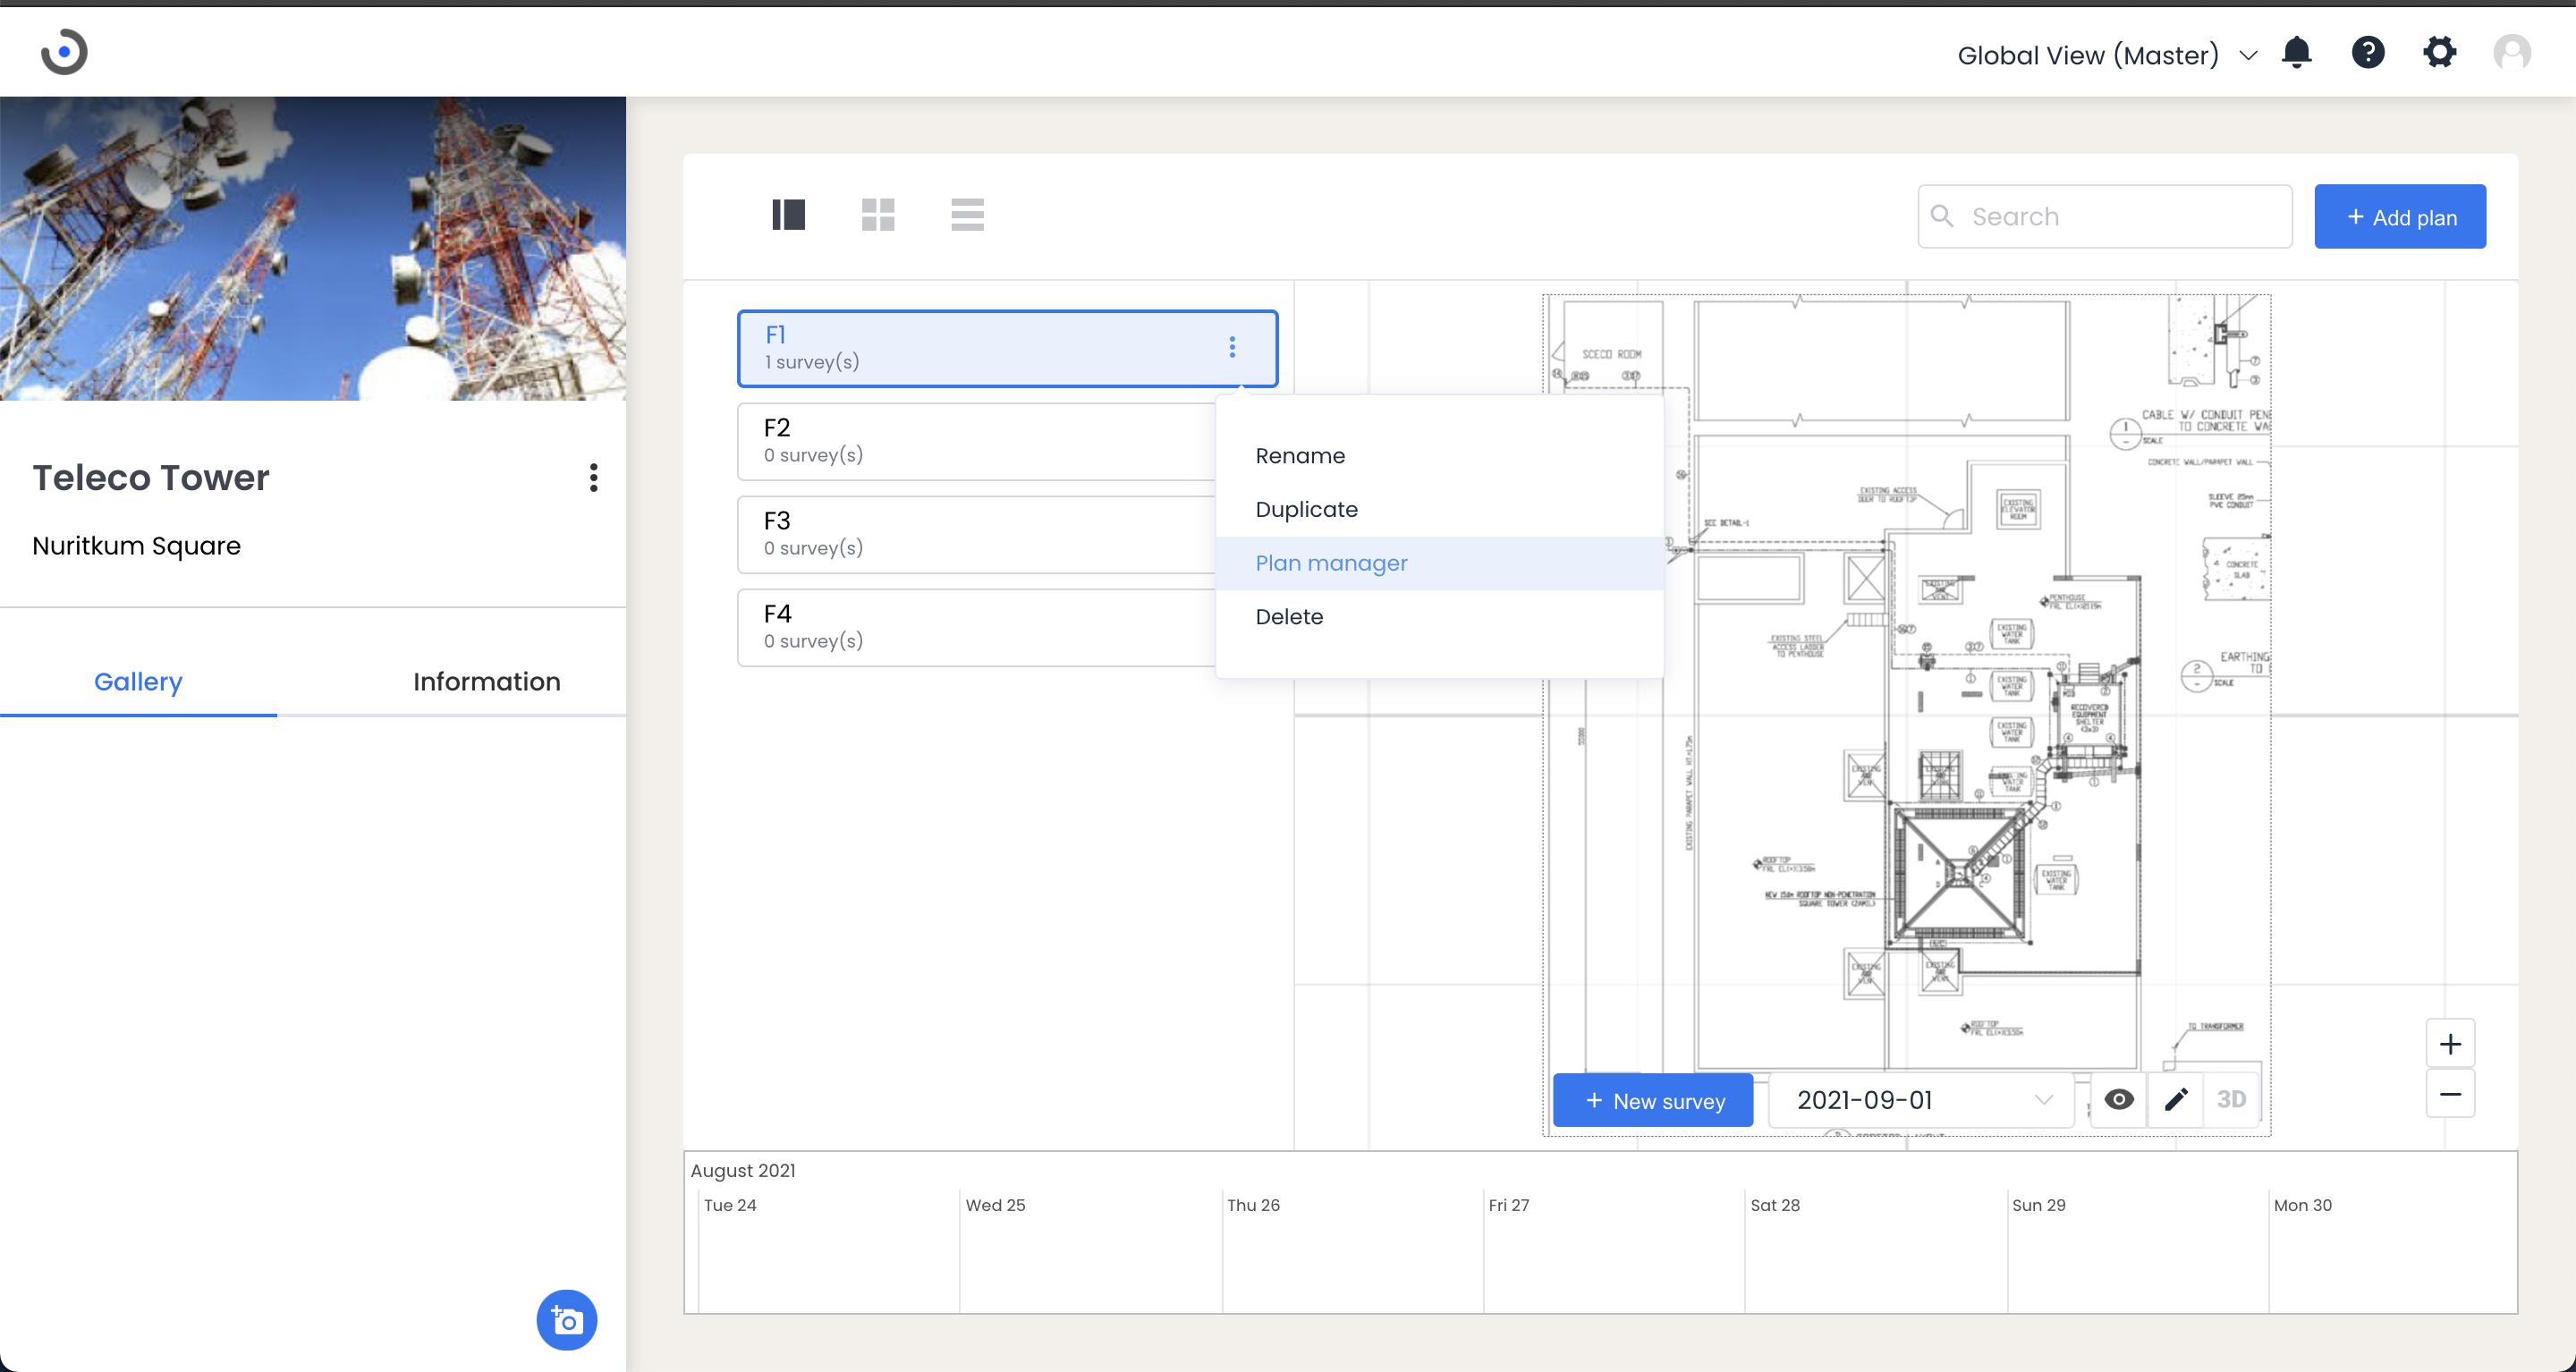Click the pencil edit icon

click(2175, 1099)
